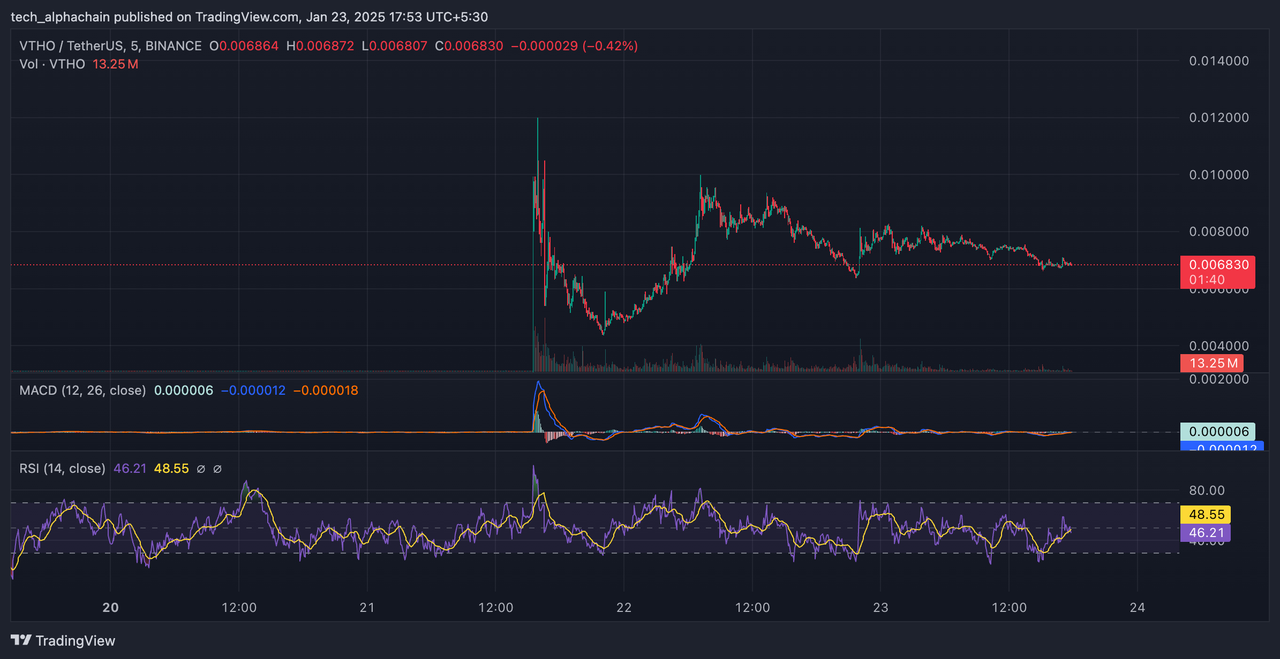Click the TradingView logo
The height and width of the screenshot is (659, 1280).
(20, 640)
